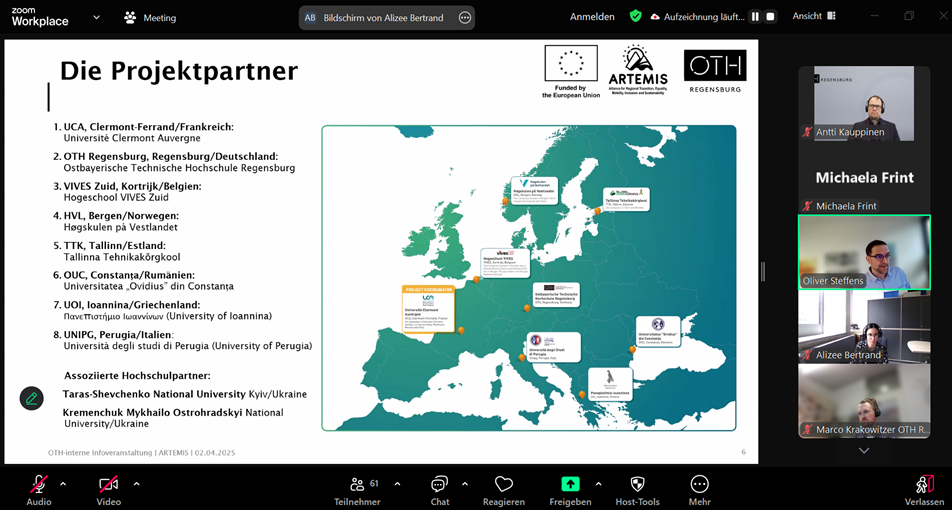Viewport: 952px width, 510px height.
Task: Click Project Coordinator UCA map card
Action: click(428, 309)
